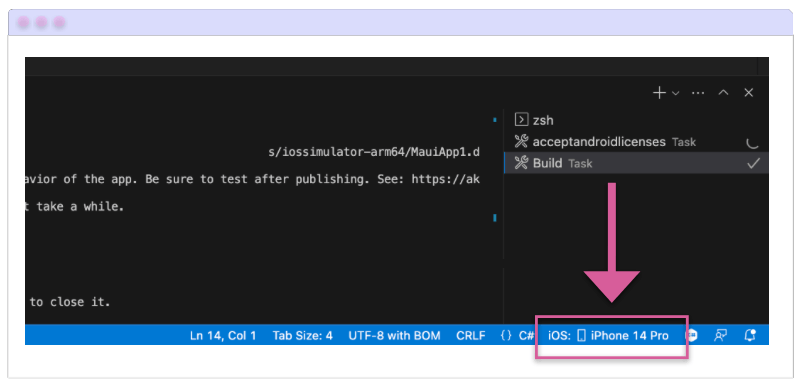The image size is (803, 388).
Task: Change language mode via C#
Action: tap(526, 336)
